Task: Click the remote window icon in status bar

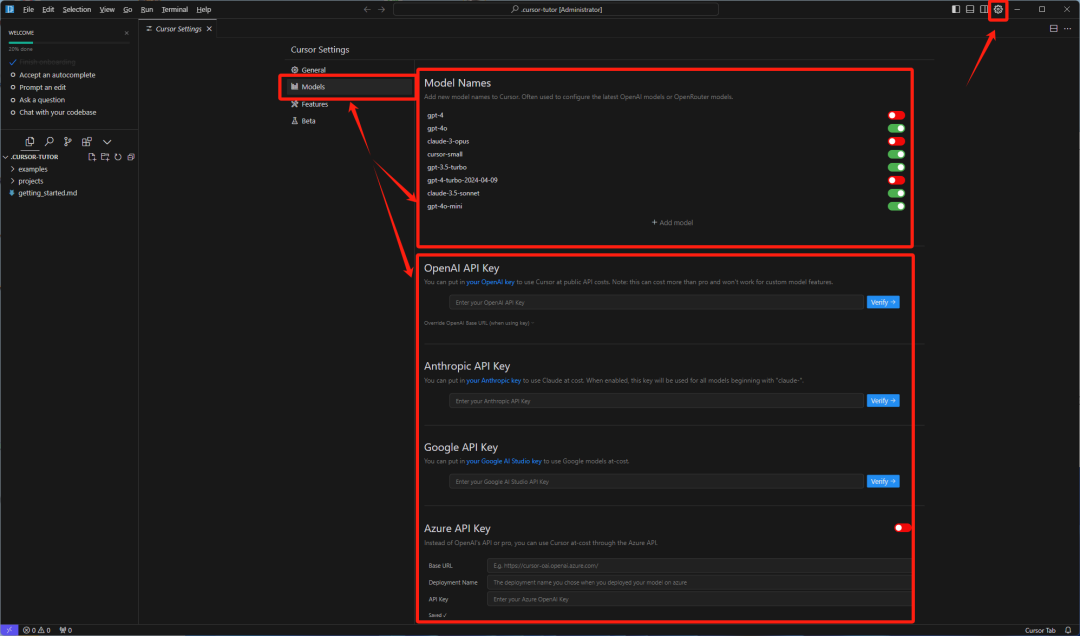Action: [9, 630]
